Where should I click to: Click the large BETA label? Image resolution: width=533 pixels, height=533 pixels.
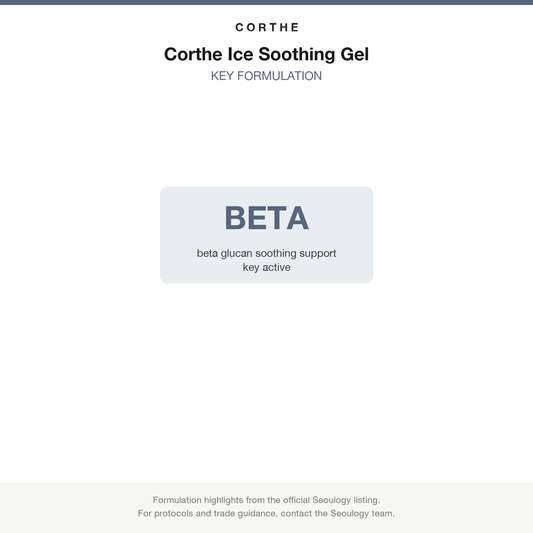click(x=266, y=218)
